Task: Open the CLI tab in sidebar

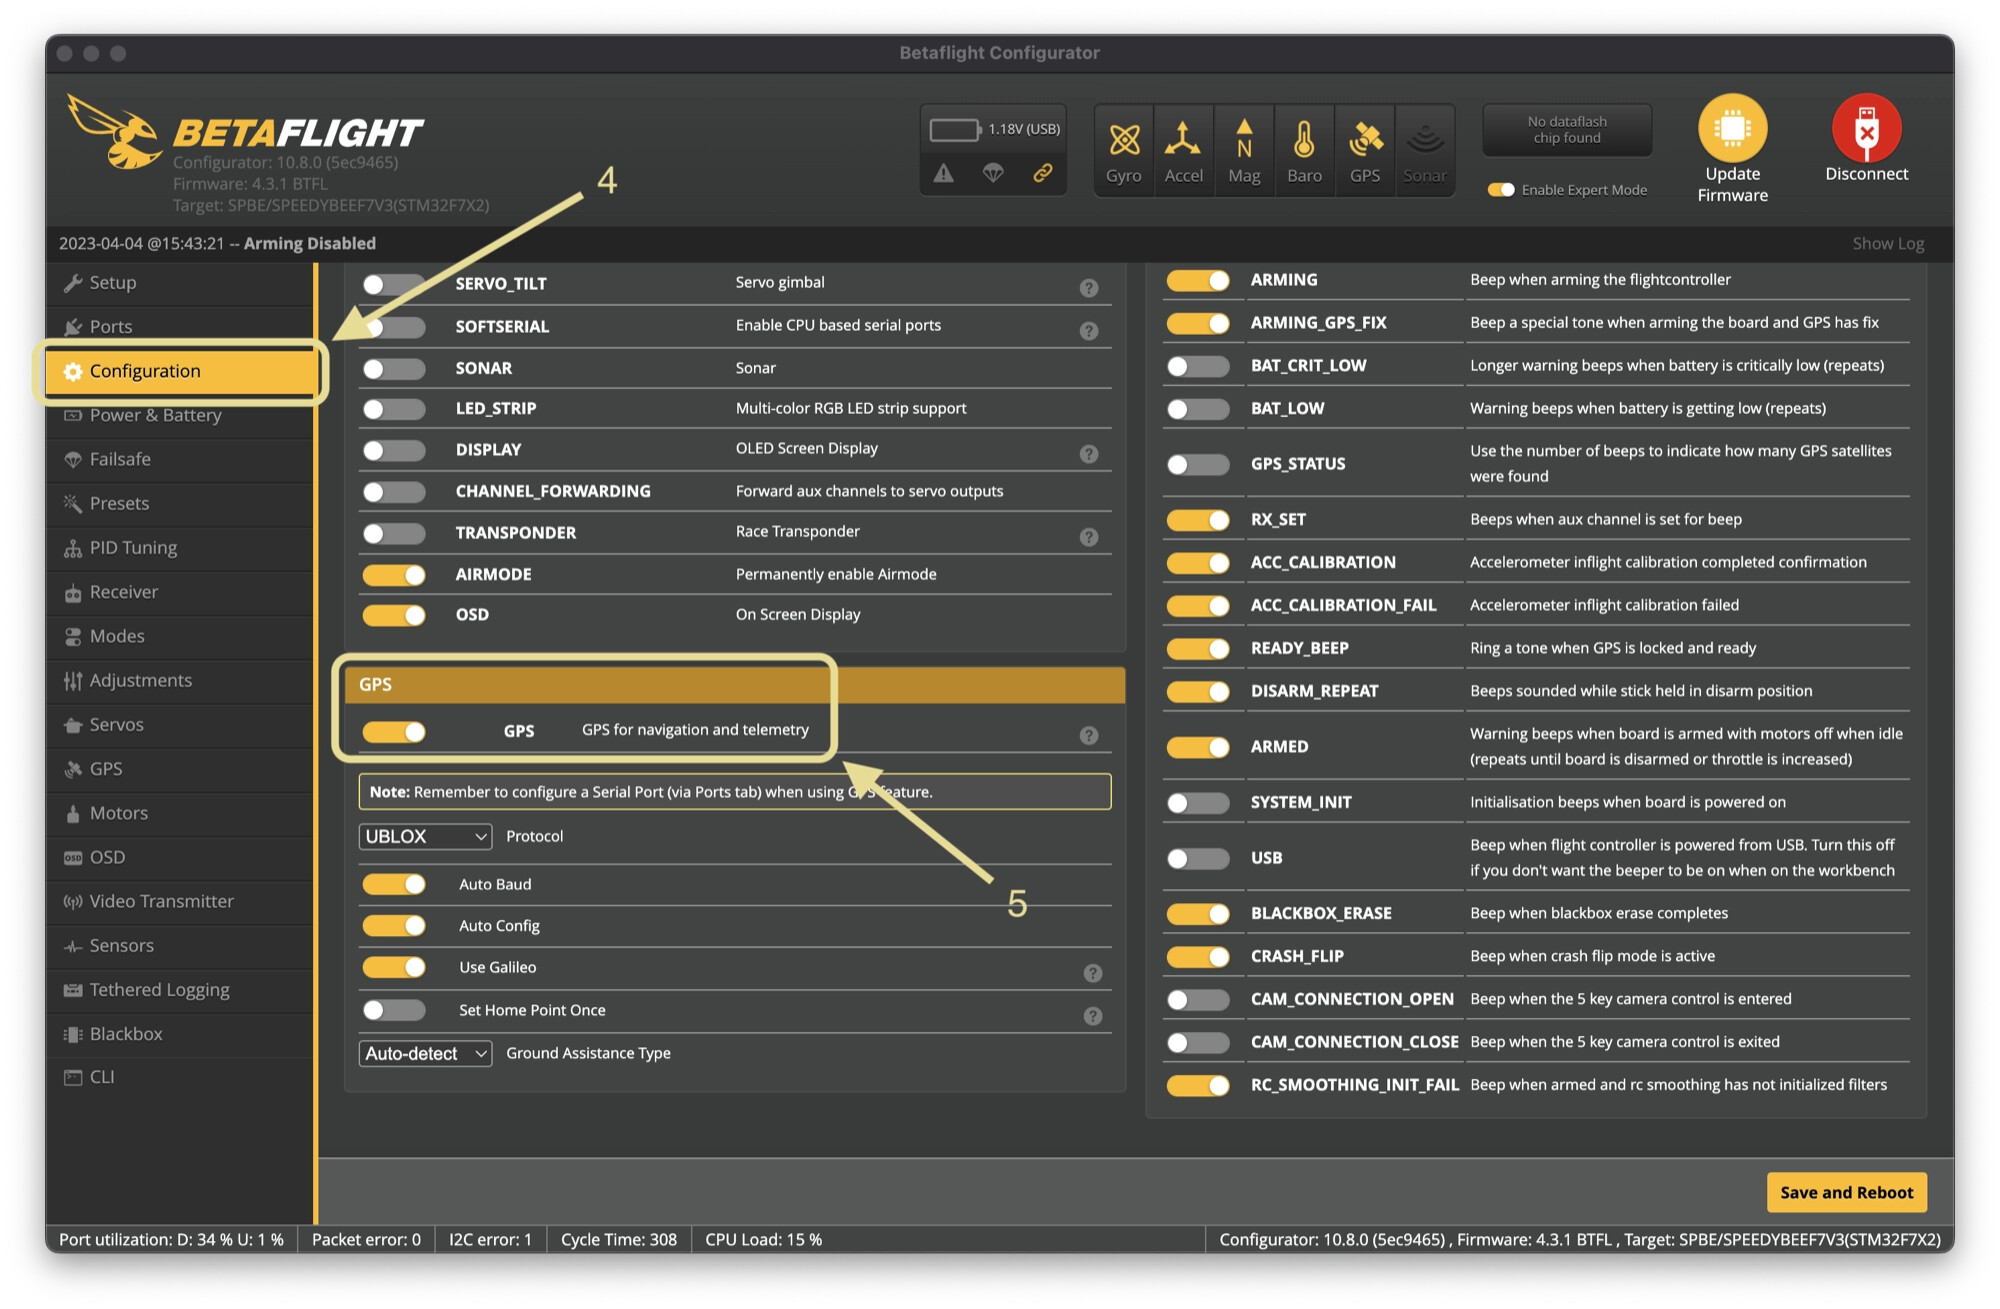Action: [102, 1077]
